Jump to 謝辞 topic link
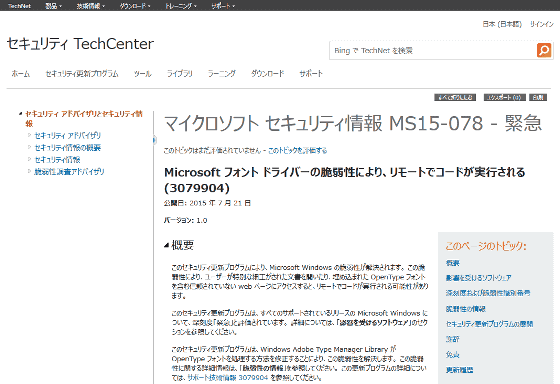The image size is (560, 384). (x=452, y=339)
